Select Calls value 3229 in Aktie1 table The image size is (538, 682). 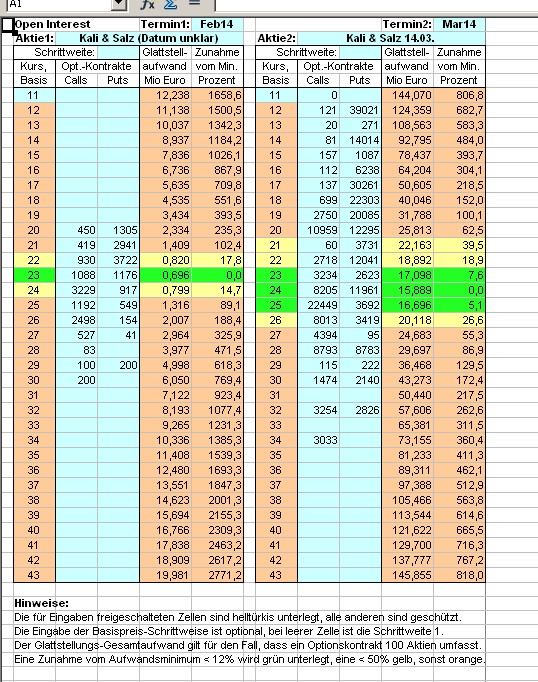click(x=76, y=290)
